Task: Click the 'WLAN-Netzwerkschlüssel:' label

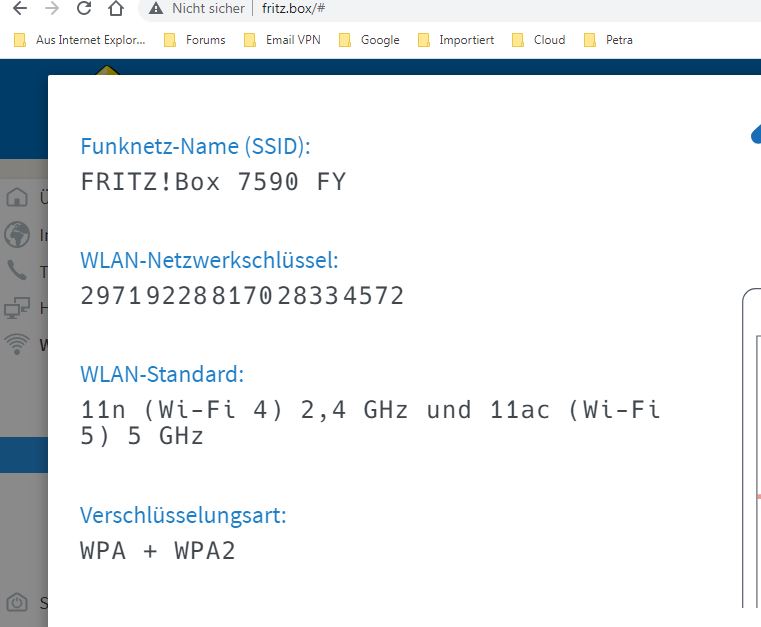Action: click(209, 260)
